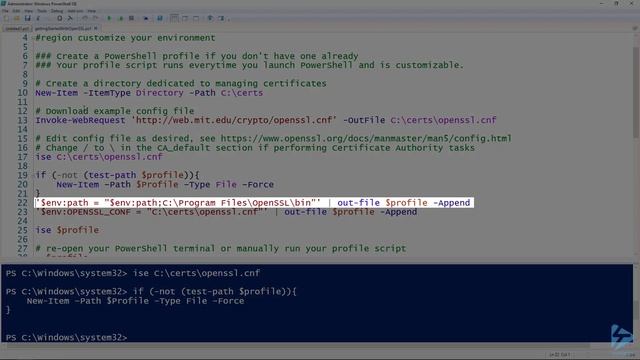Click the Paste toolbar icon

click(60, 18)
